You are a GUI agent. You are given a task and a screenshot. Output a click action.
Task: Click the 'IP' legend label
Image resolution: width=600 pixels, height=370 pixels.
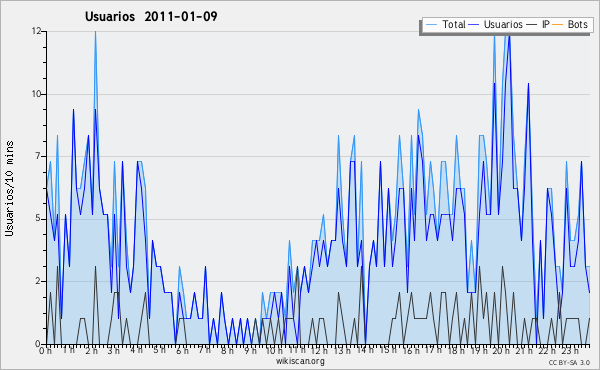point(546,24)
